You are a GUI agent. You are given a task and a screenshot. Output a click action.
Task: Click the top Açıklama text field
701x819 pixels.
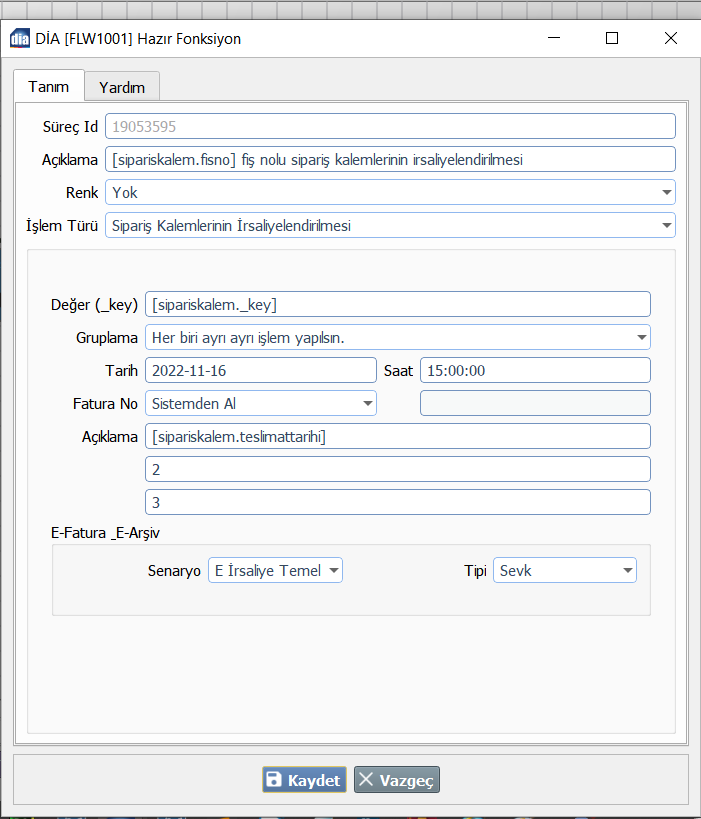pos(390,160)
